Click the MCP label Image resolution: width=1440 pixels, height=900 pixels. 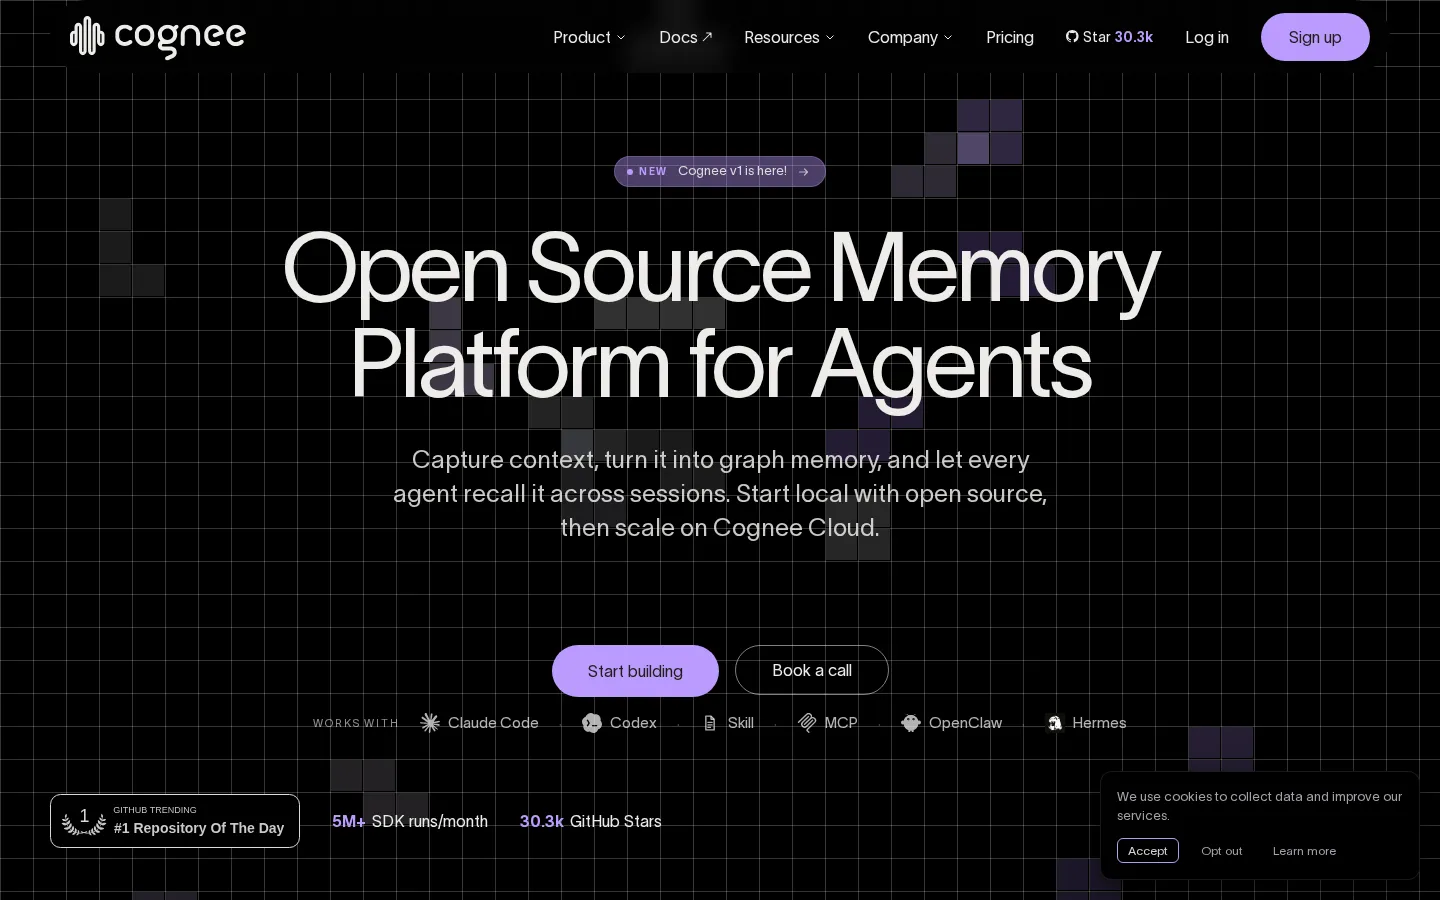pos(841,723)
